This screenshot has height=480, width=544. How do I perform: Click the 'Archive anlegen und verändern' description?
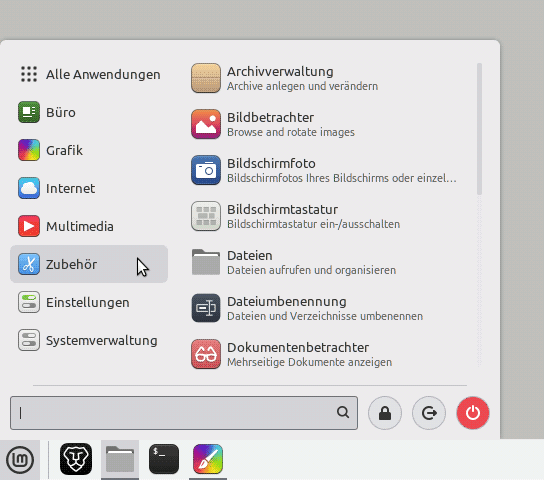pyautogui.click(x=303, y=86)
